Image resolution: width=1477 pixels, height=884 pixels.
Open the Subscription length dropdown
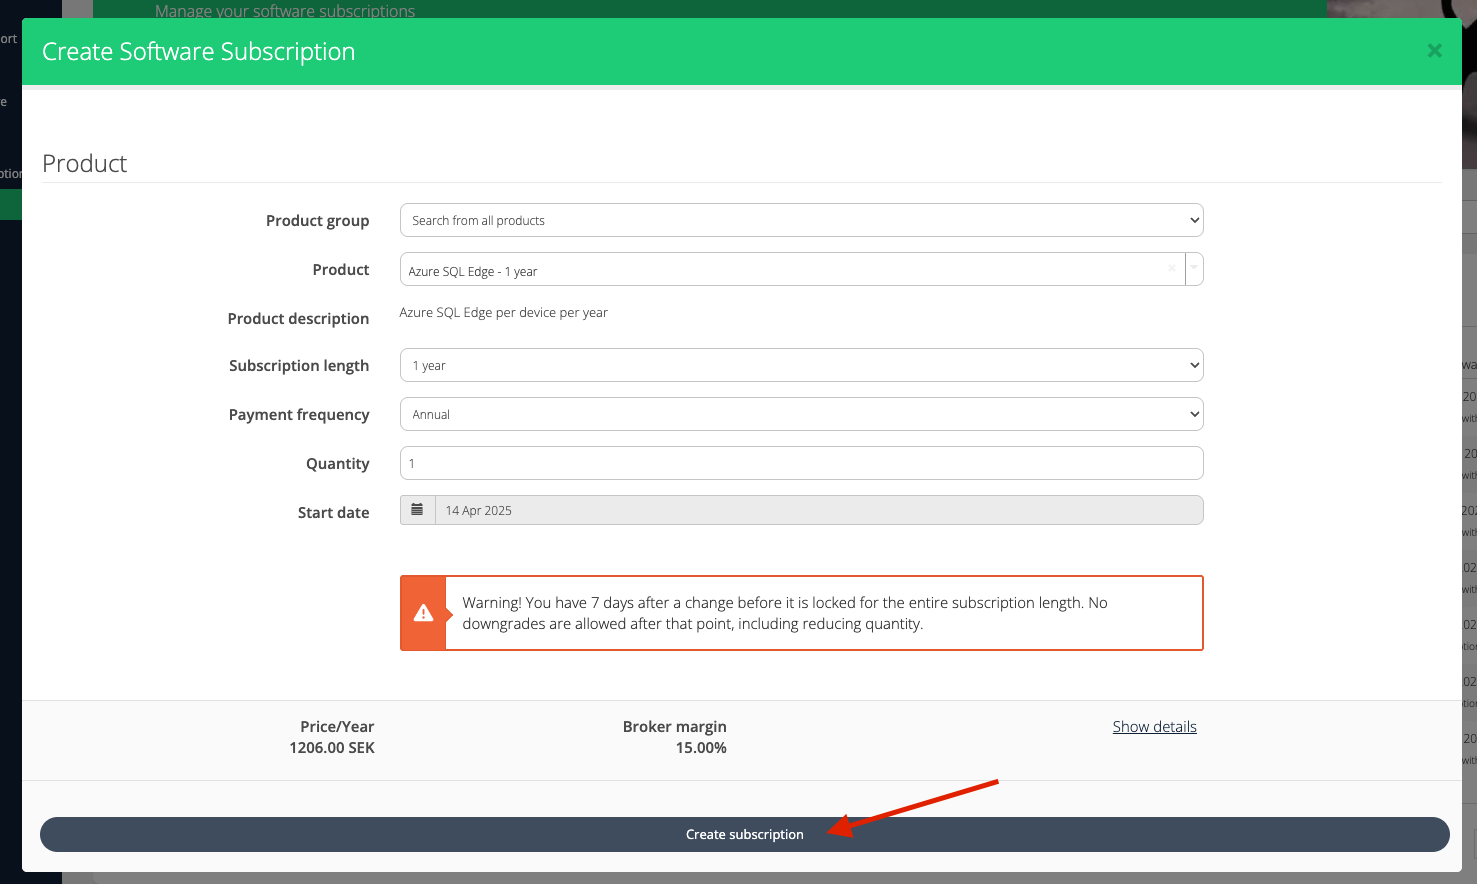[801, 366]
